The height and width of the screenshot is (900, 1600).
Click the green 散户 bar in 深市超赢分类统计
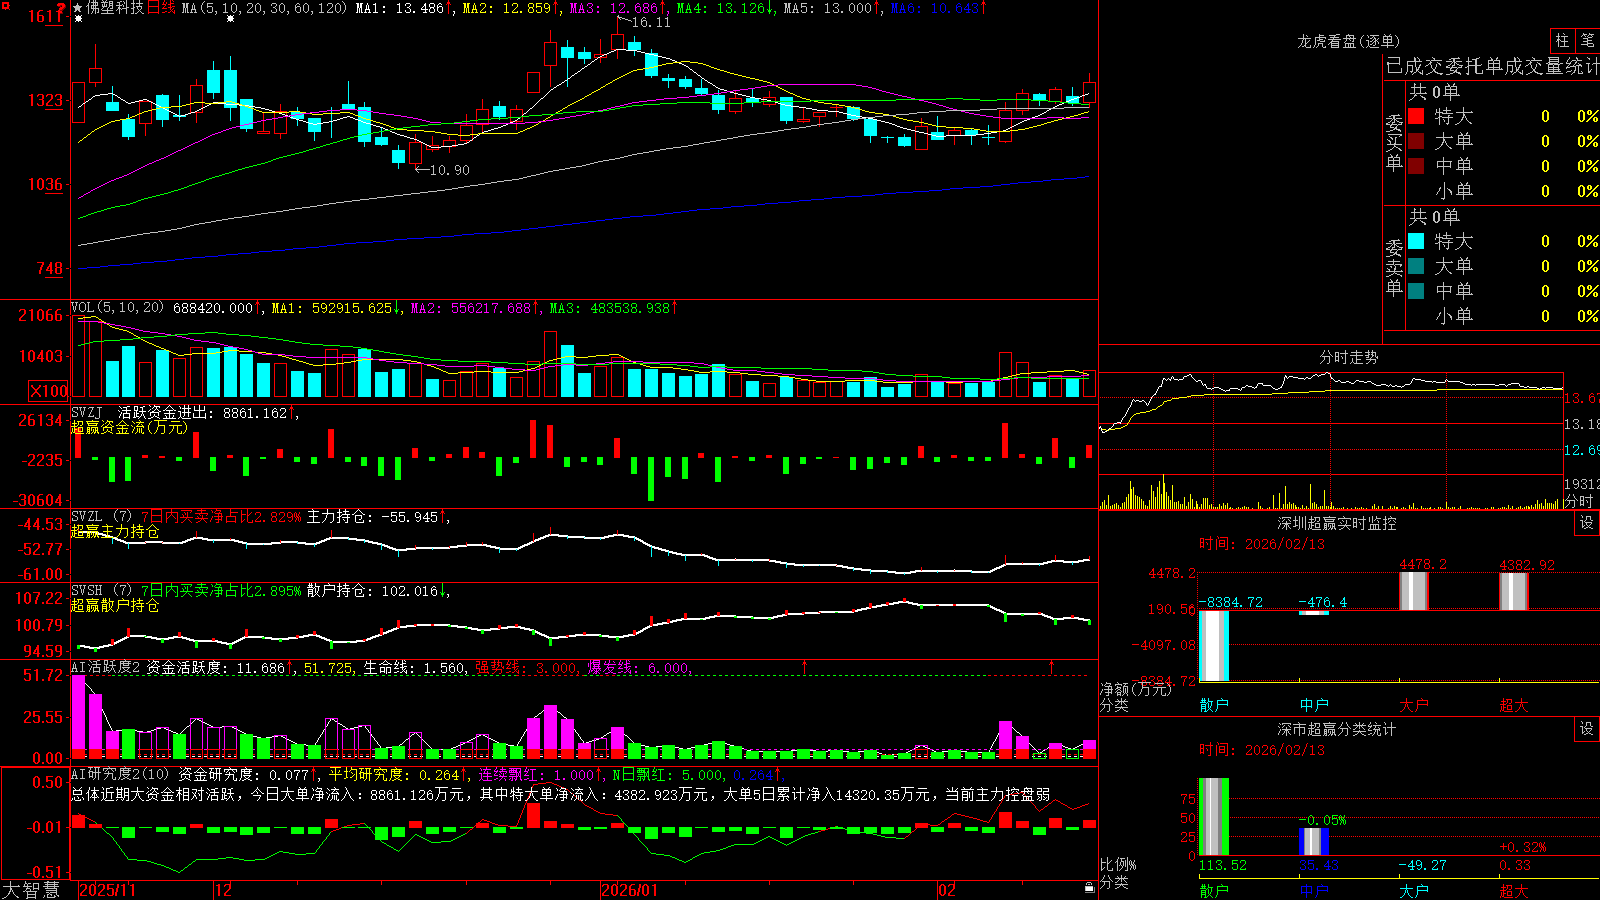click(1214, 817)
